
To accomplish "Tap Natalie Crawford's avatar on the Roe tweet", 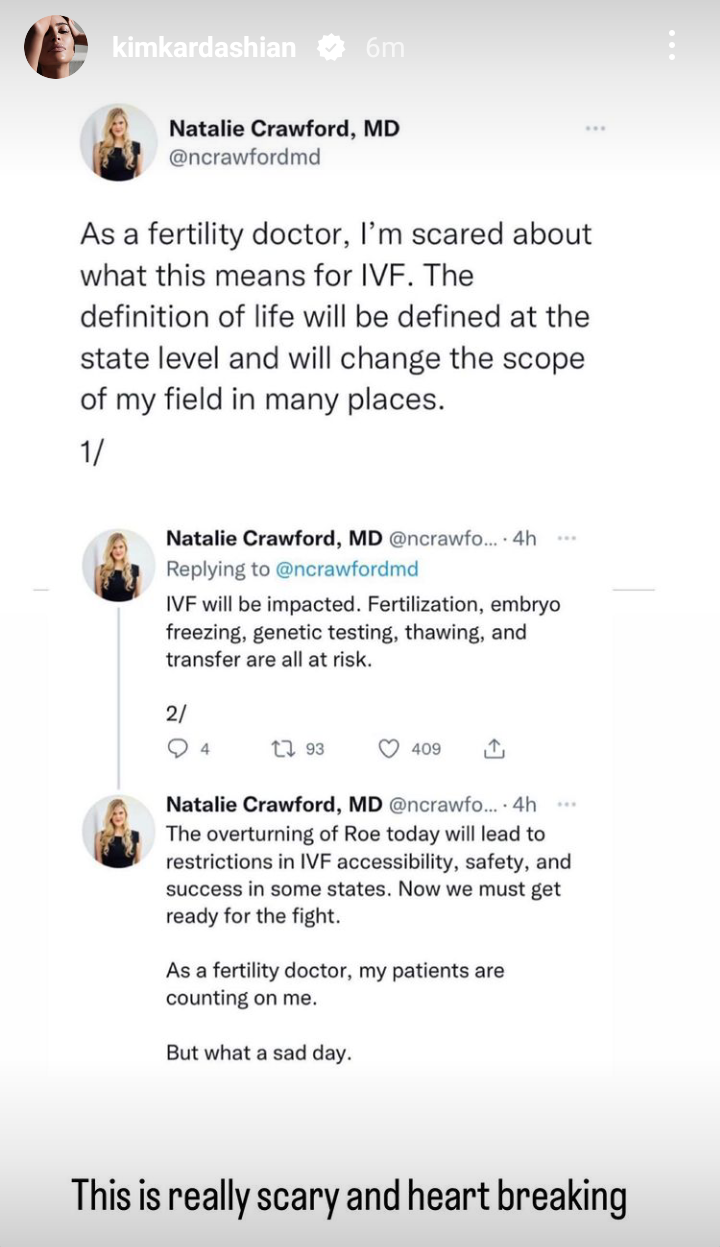I will click(x=119, y=831).
